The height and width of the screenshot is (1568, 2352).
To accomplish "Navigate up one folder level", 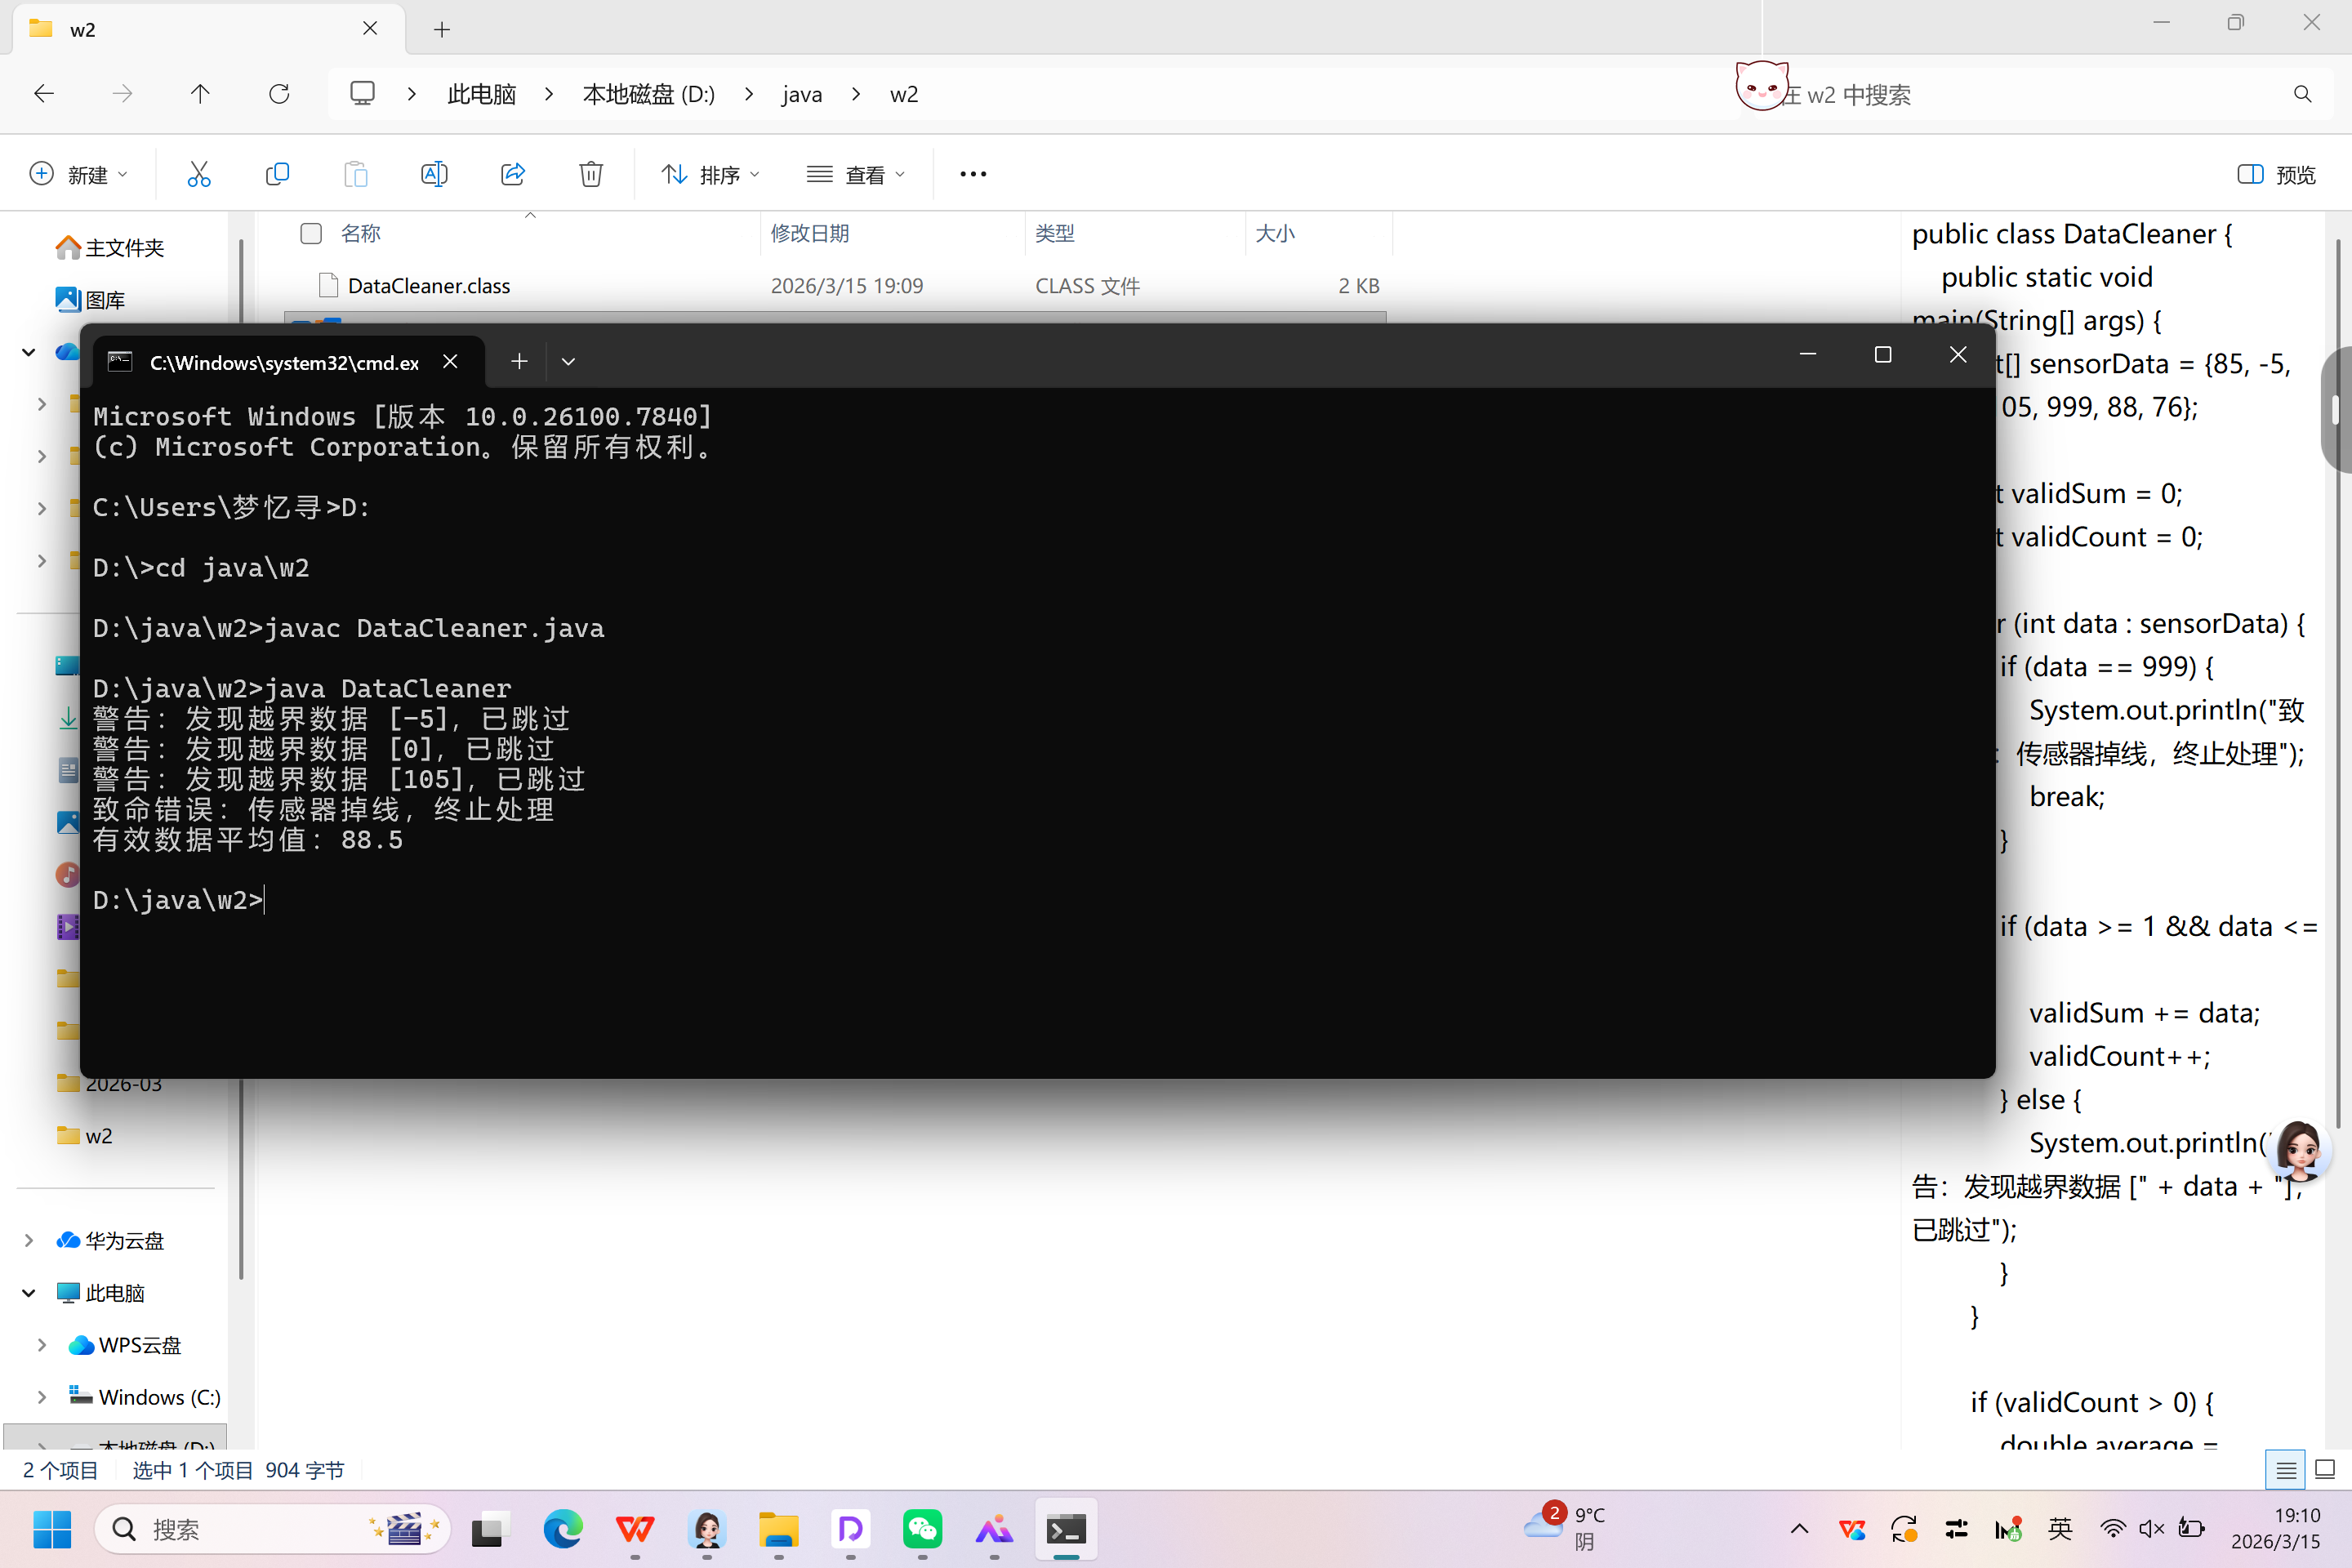I will point(200,94).
